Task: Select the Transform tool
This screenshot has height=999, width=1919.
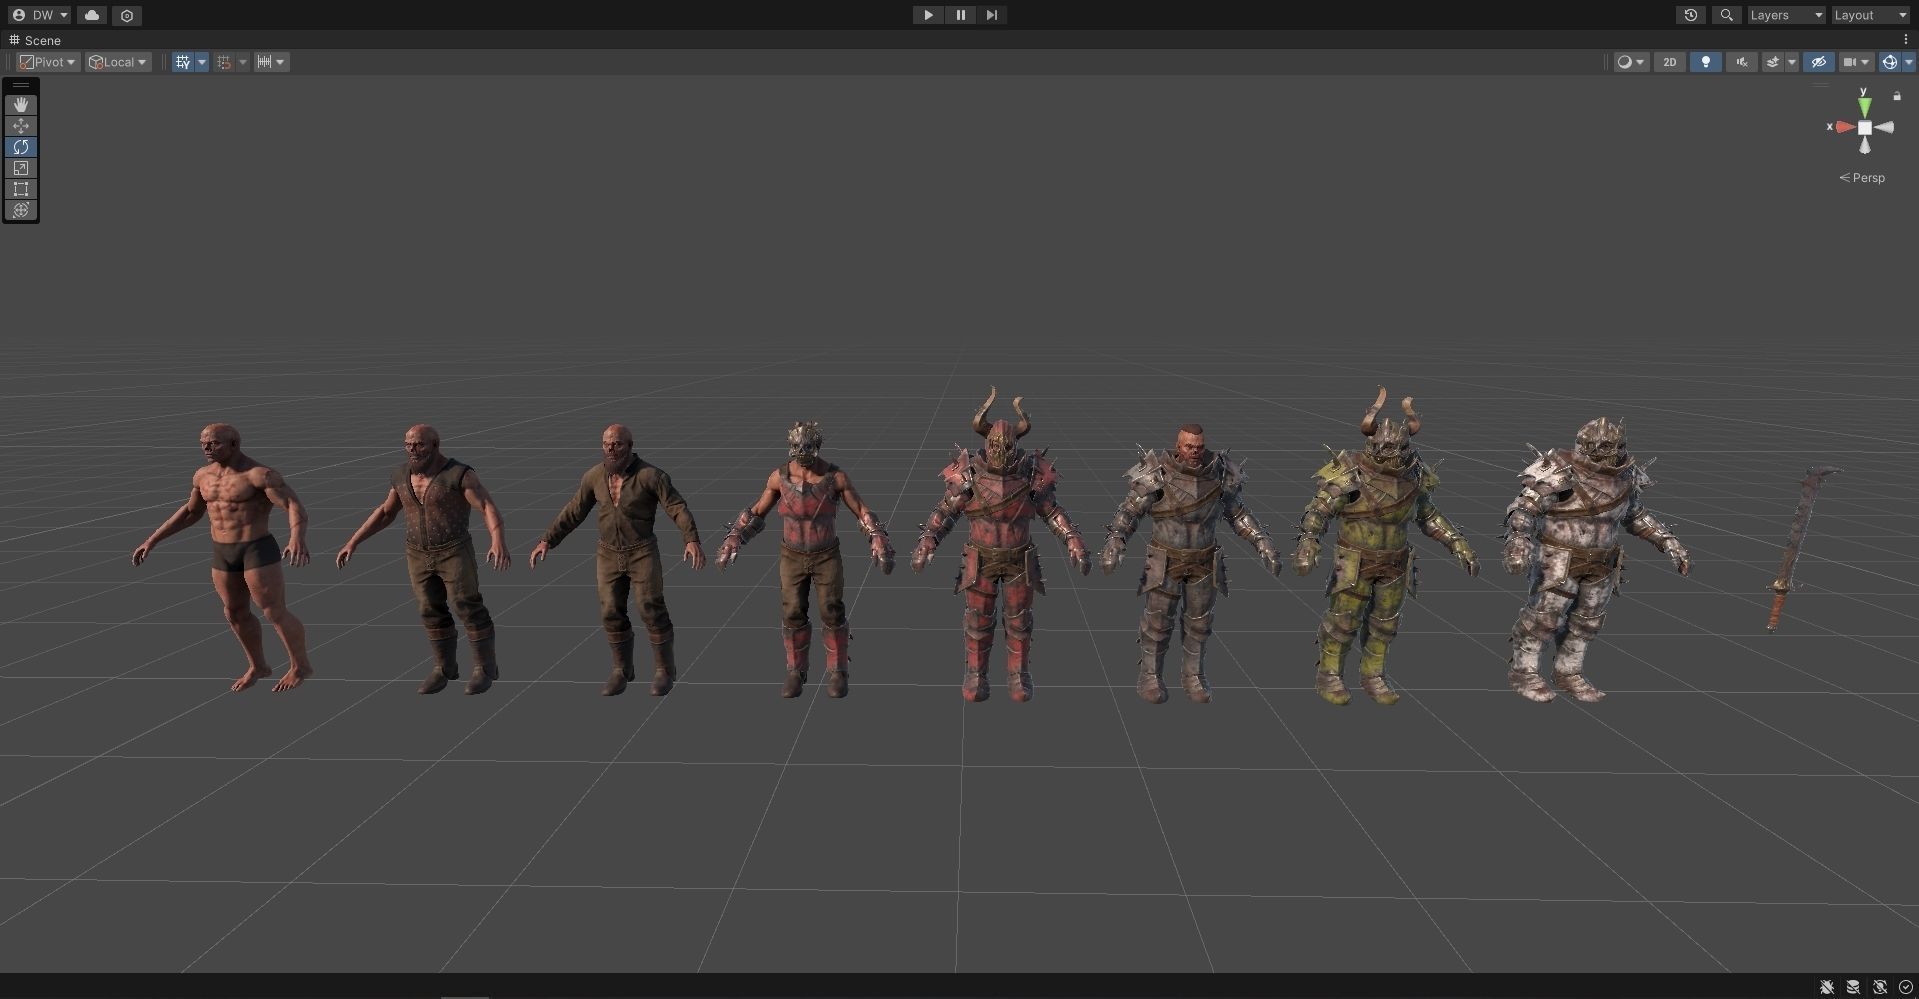Action: [21, 210]
